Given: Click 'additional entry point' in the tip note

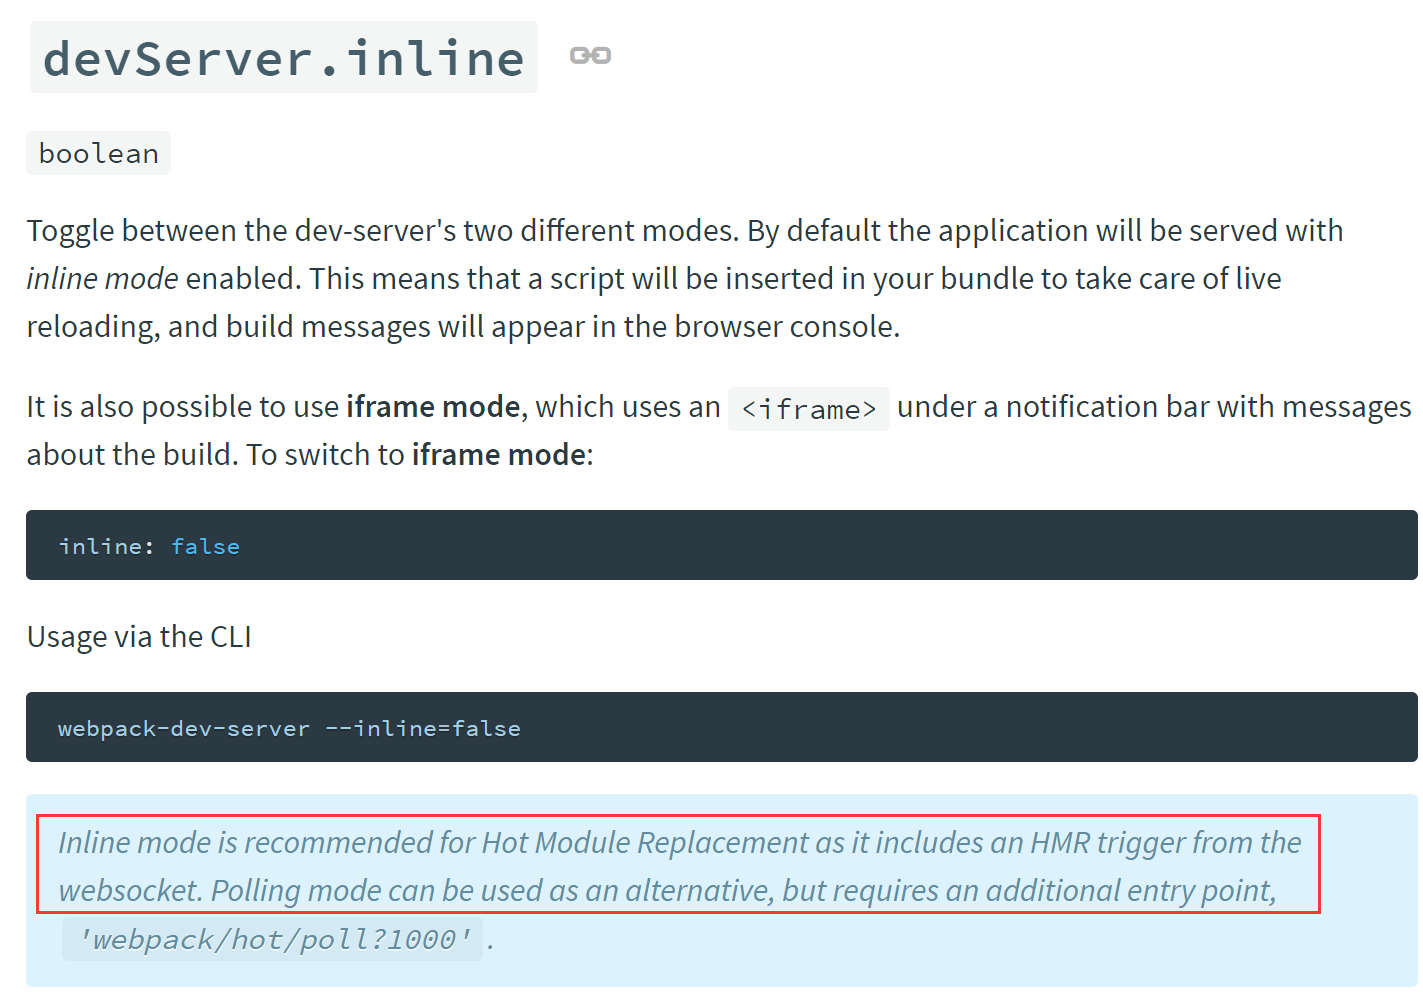Looking at the screenshot, I should click(x=1130, y=891).
